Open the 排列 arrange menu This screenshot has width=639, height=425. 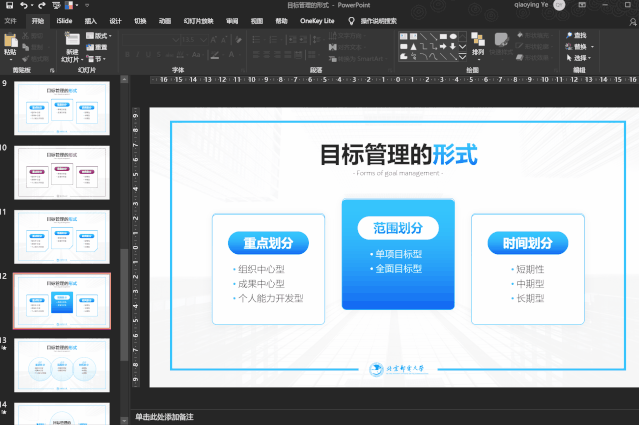(478, 45)
